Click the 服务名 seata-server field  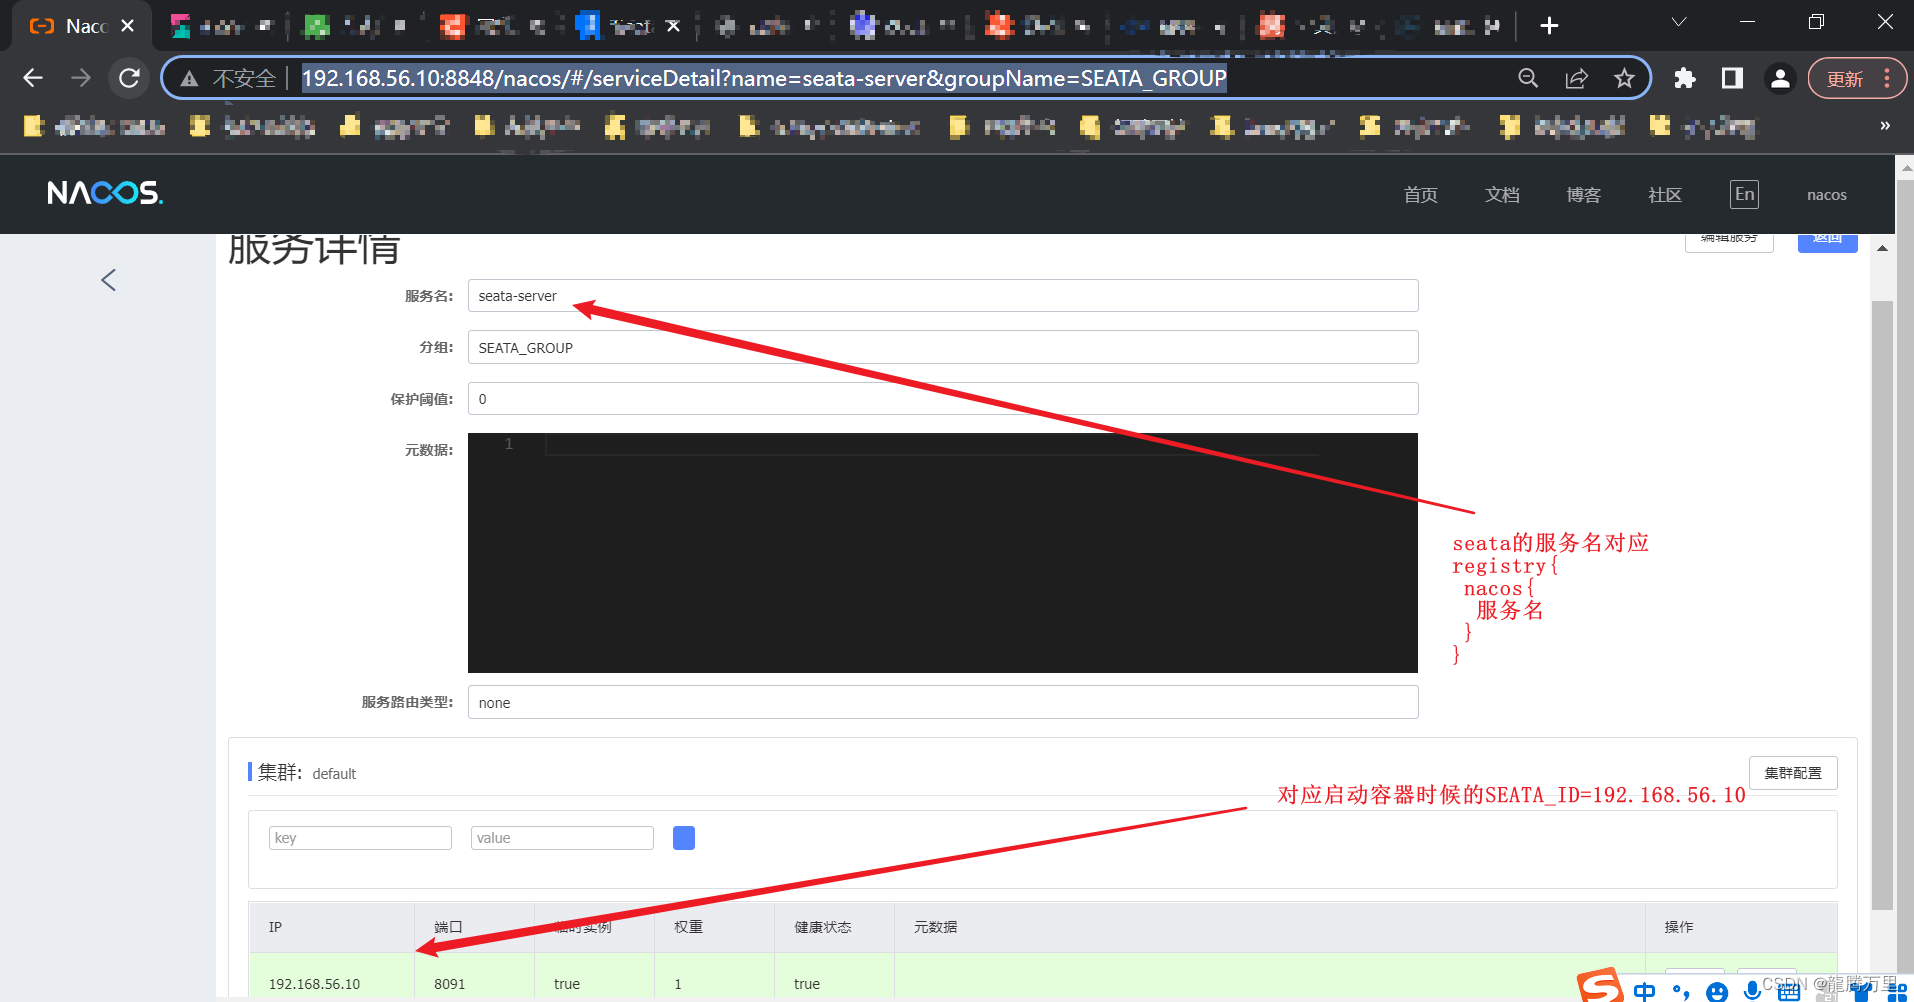click(943, 296)
